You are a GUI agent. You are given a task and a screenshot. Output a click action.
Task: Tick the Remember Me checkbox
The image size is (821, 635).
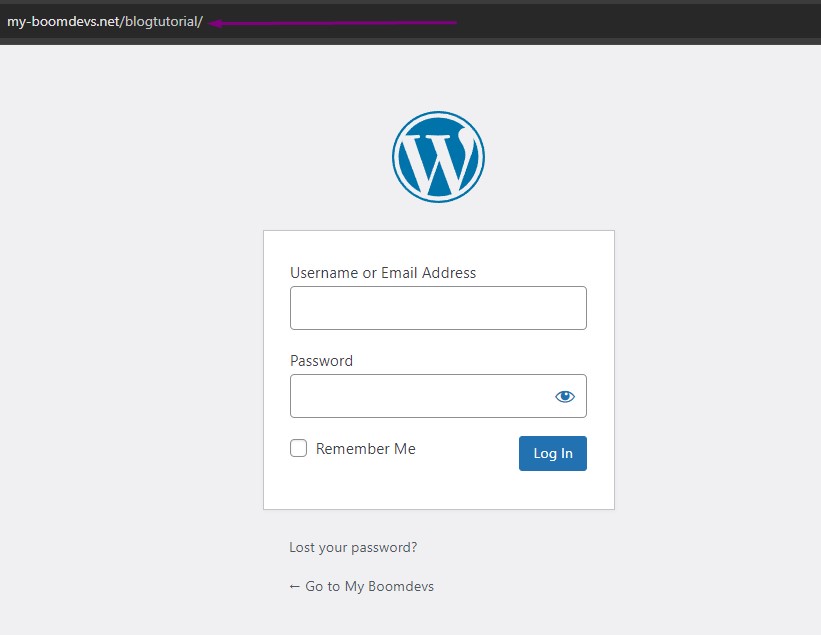point(298,448)
